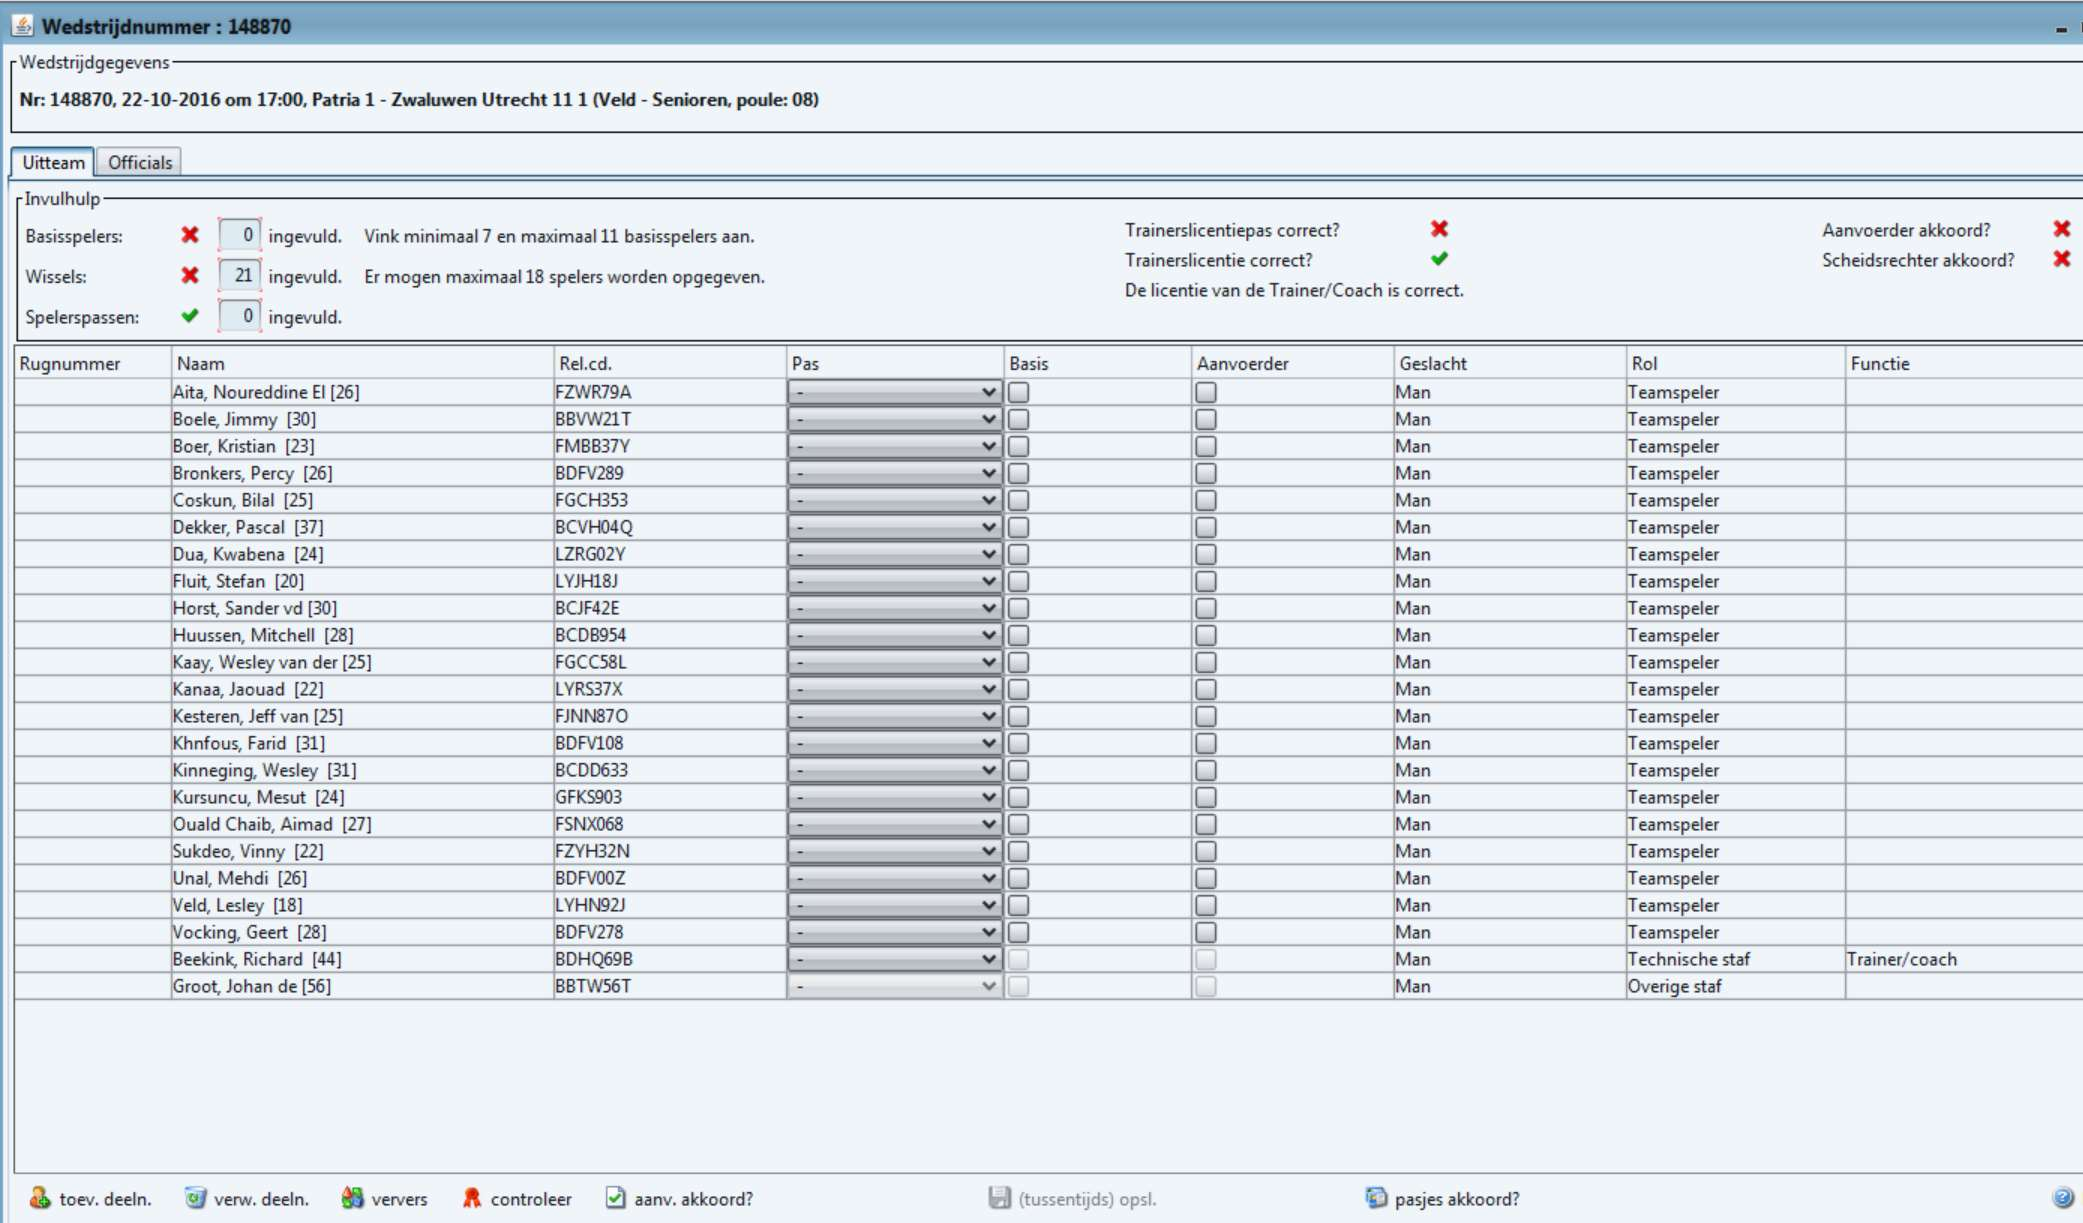The image size is (2083, 1223).
Task: Check Basis box for Aita, Noureddine El
Action: click(x=1018, y=392)
